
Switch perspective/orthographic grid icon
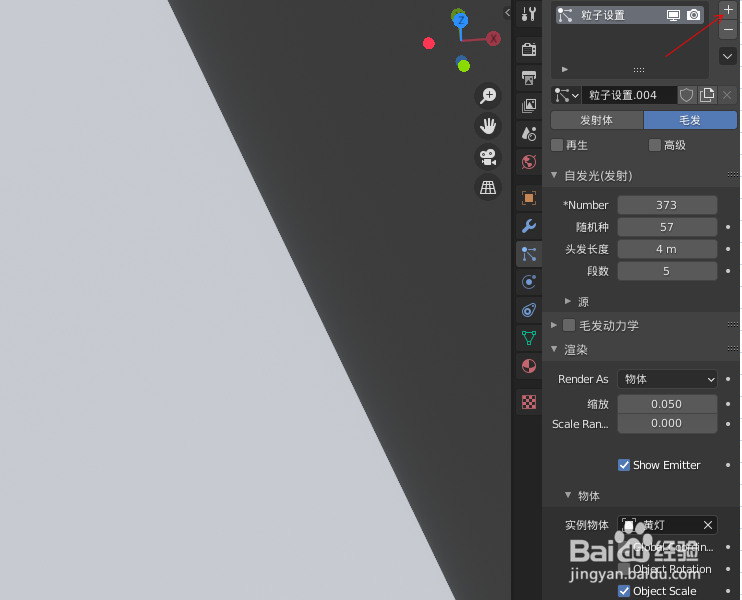[488, 187]
